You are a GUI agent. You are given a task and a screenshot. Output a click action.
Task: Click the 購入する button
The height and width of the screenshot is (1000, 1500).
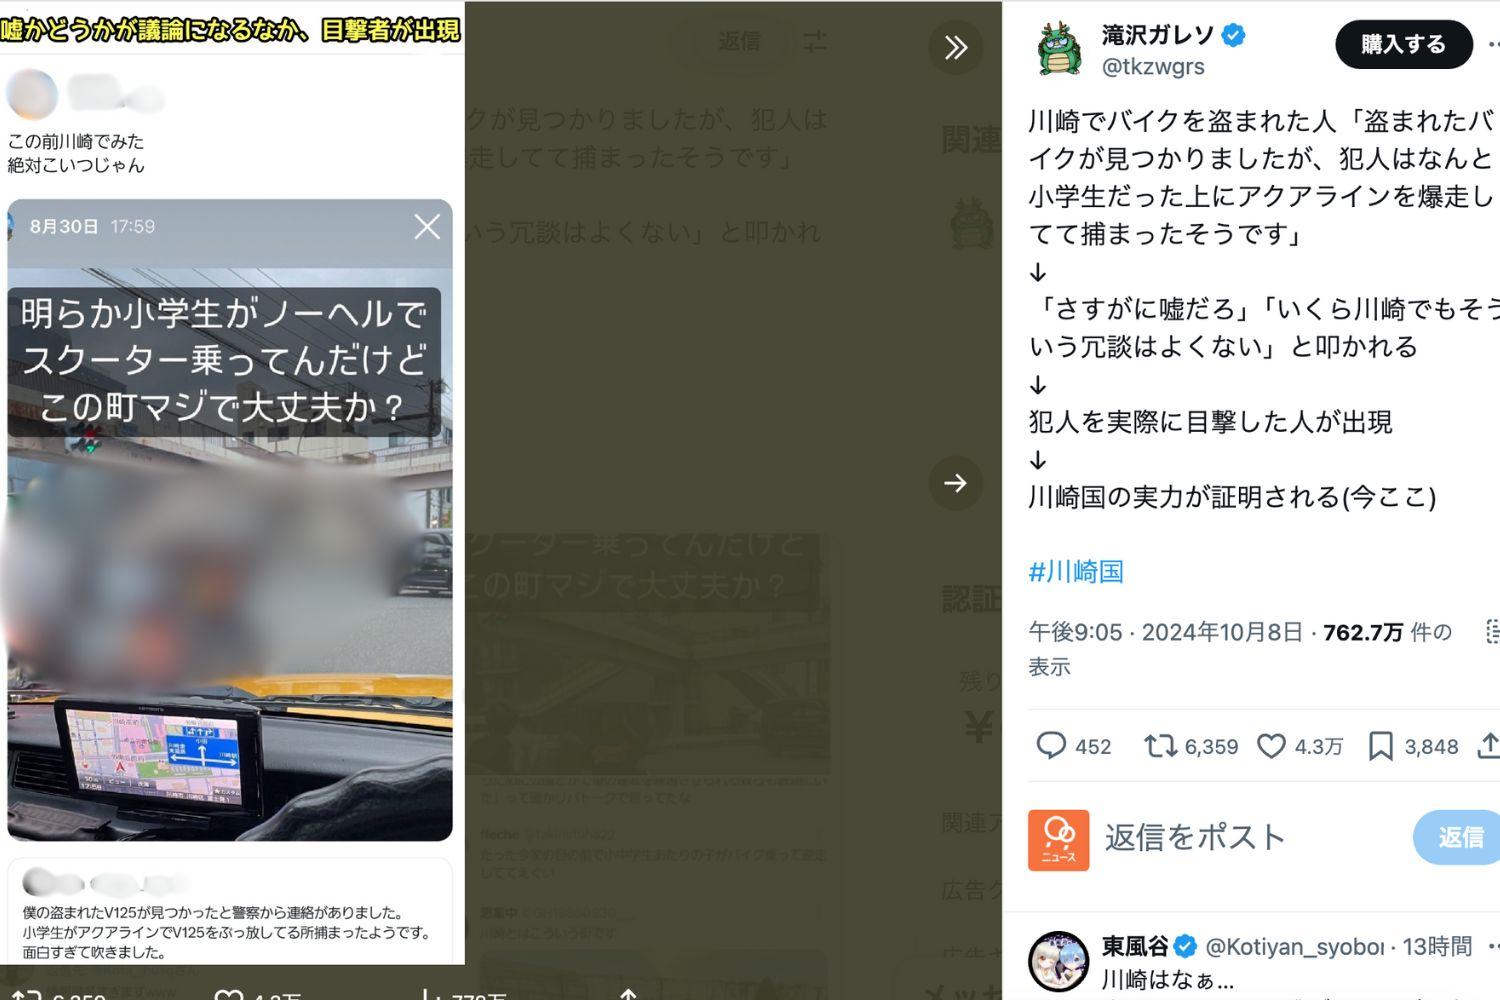click(x=1403, y=44)
